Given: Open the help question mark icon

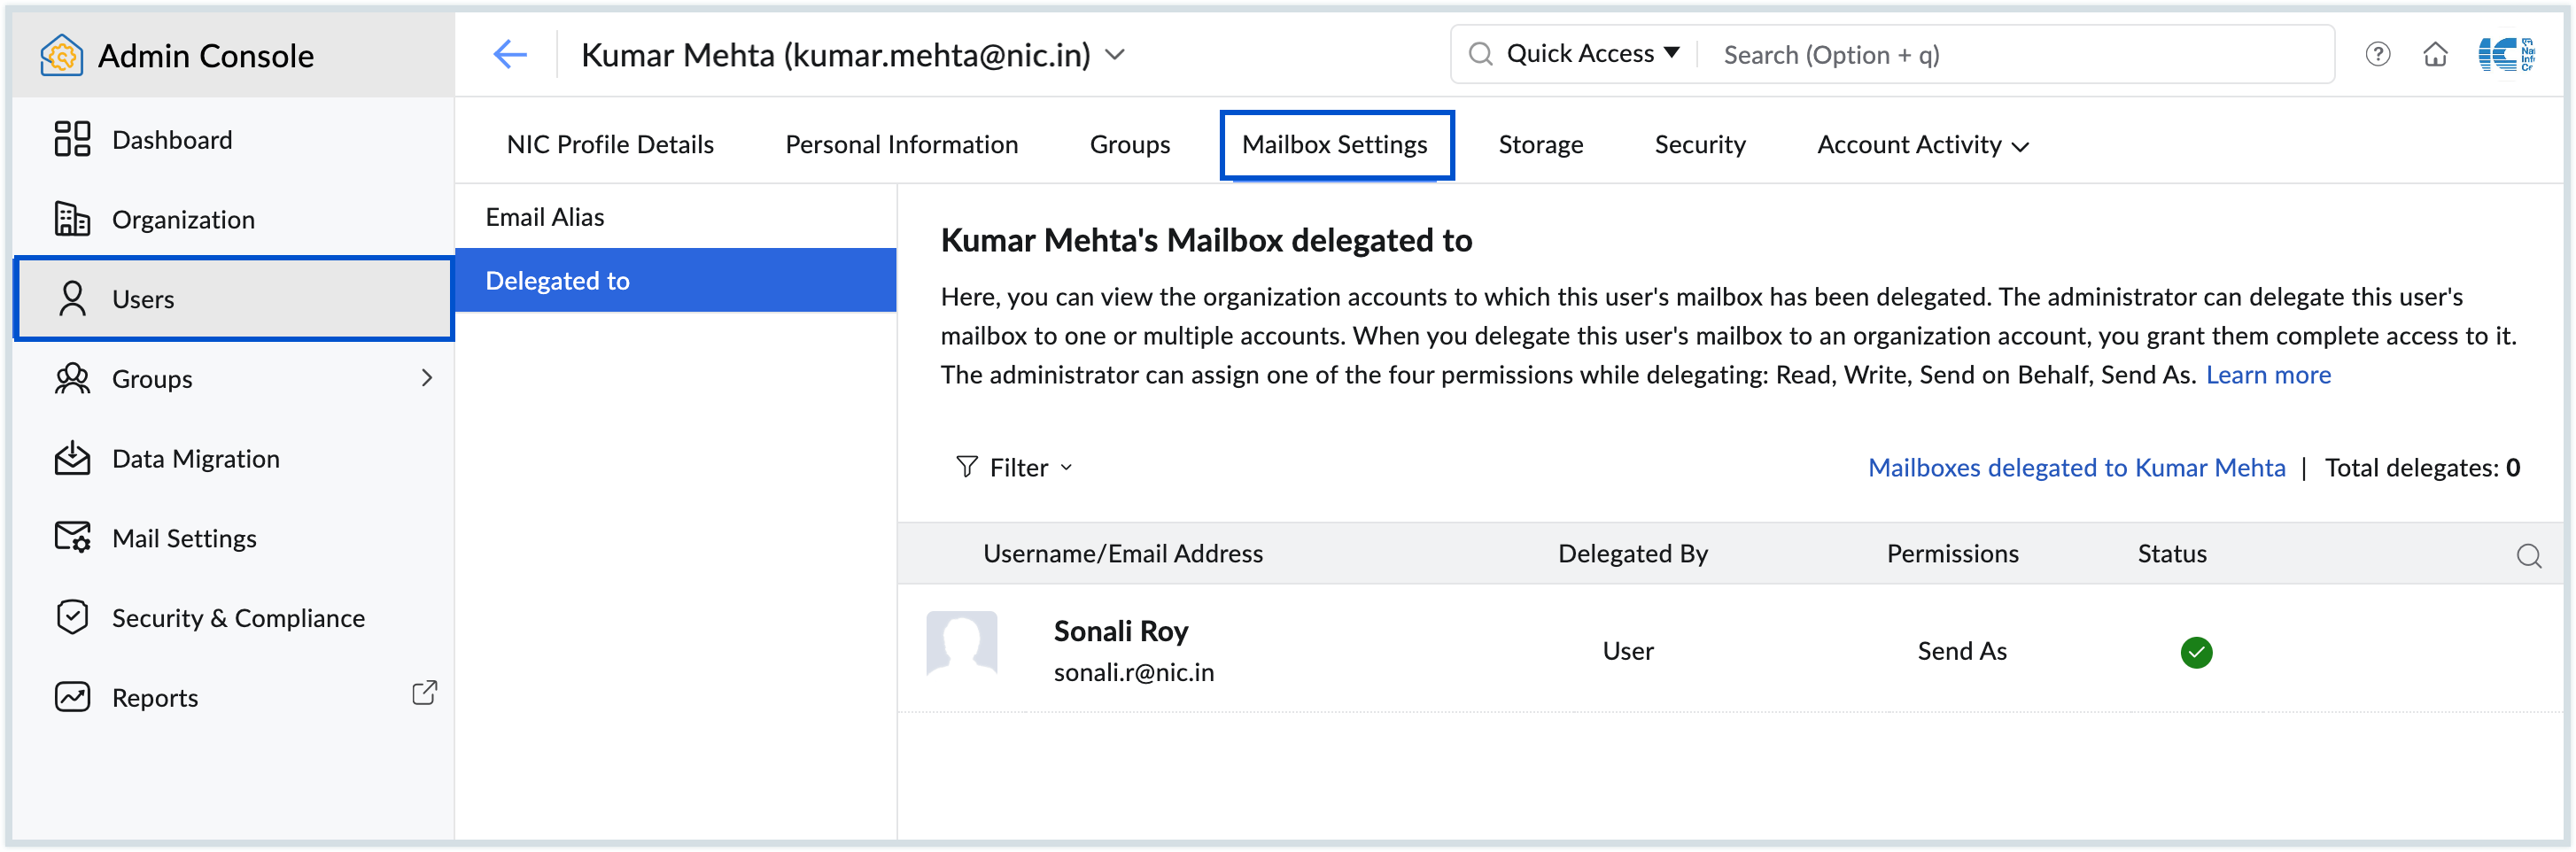Looking at the screenshot, I should coord(2377,55).
